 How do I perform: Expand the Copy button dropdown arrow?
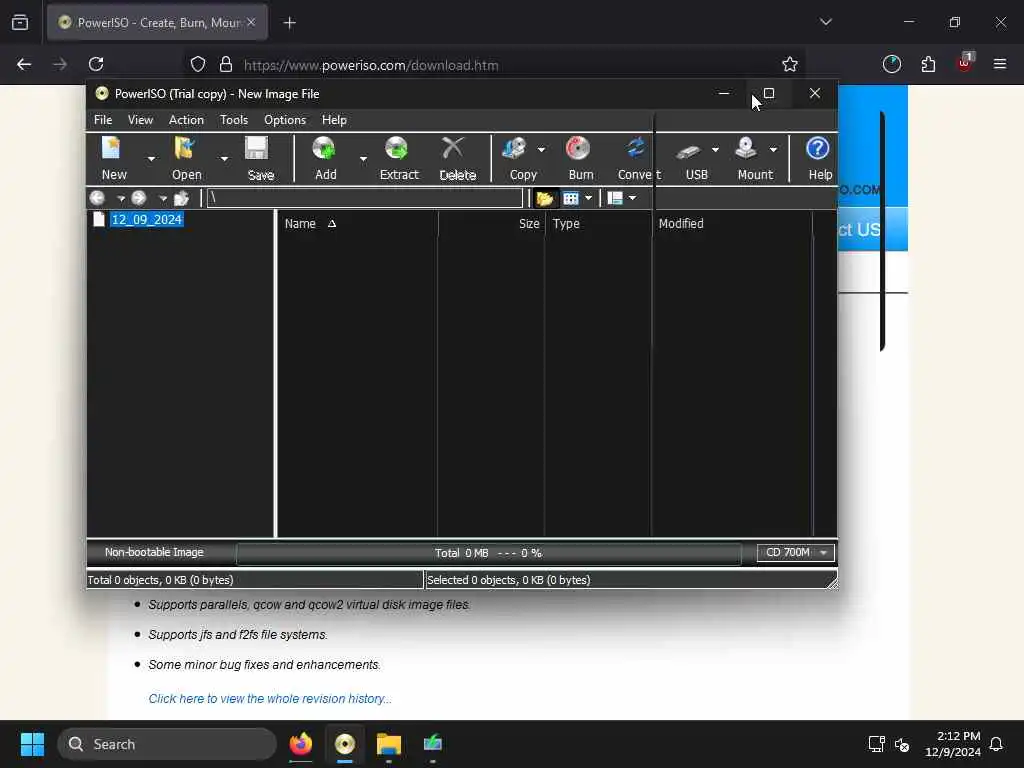(541, 150)
